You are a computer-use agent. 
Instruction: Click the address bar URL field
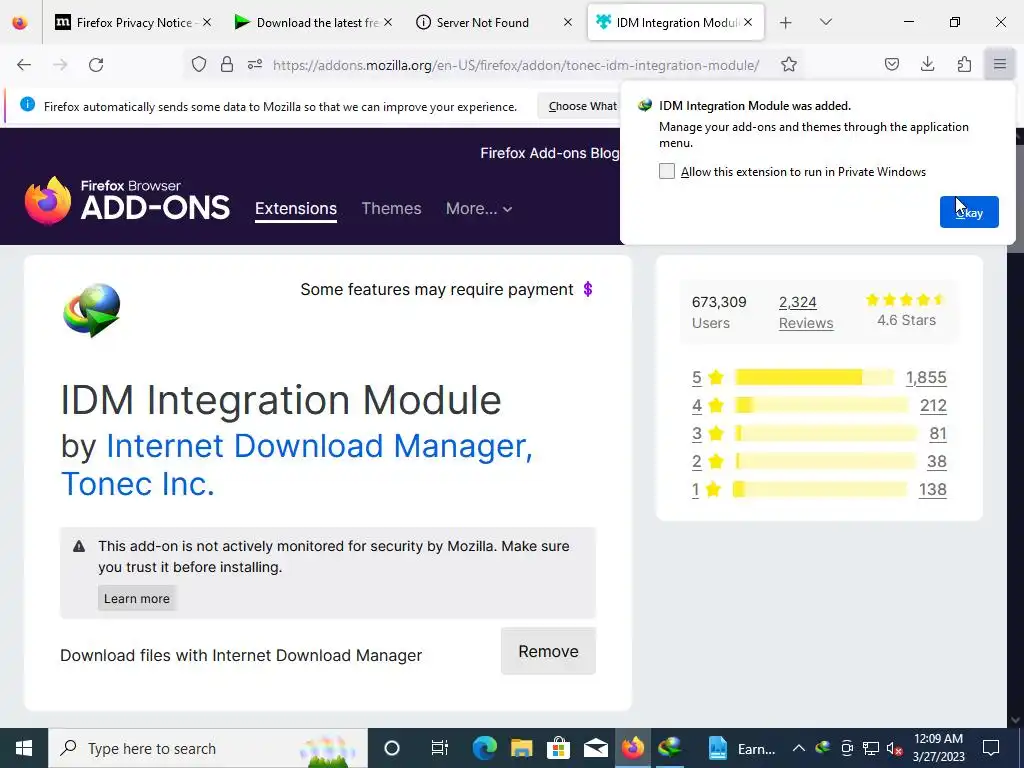pyautogui.click(x=516, y=65)
